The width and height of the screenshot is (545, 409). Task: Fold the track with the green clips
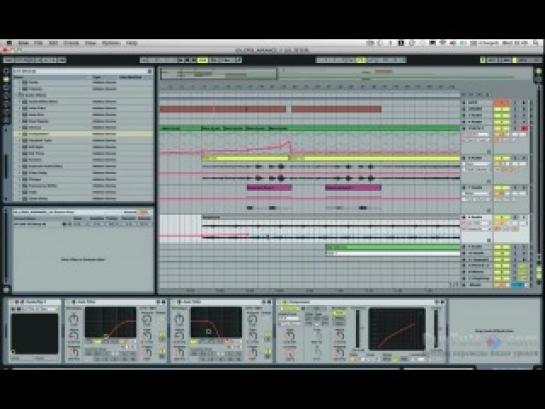(463, 129)
